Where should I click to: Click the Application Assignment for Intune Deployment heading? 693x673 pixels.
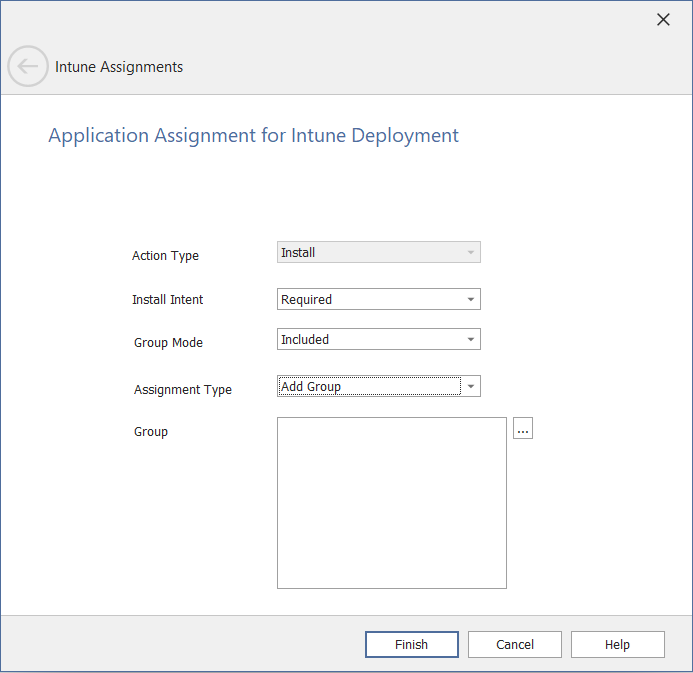tap(253, 136)
